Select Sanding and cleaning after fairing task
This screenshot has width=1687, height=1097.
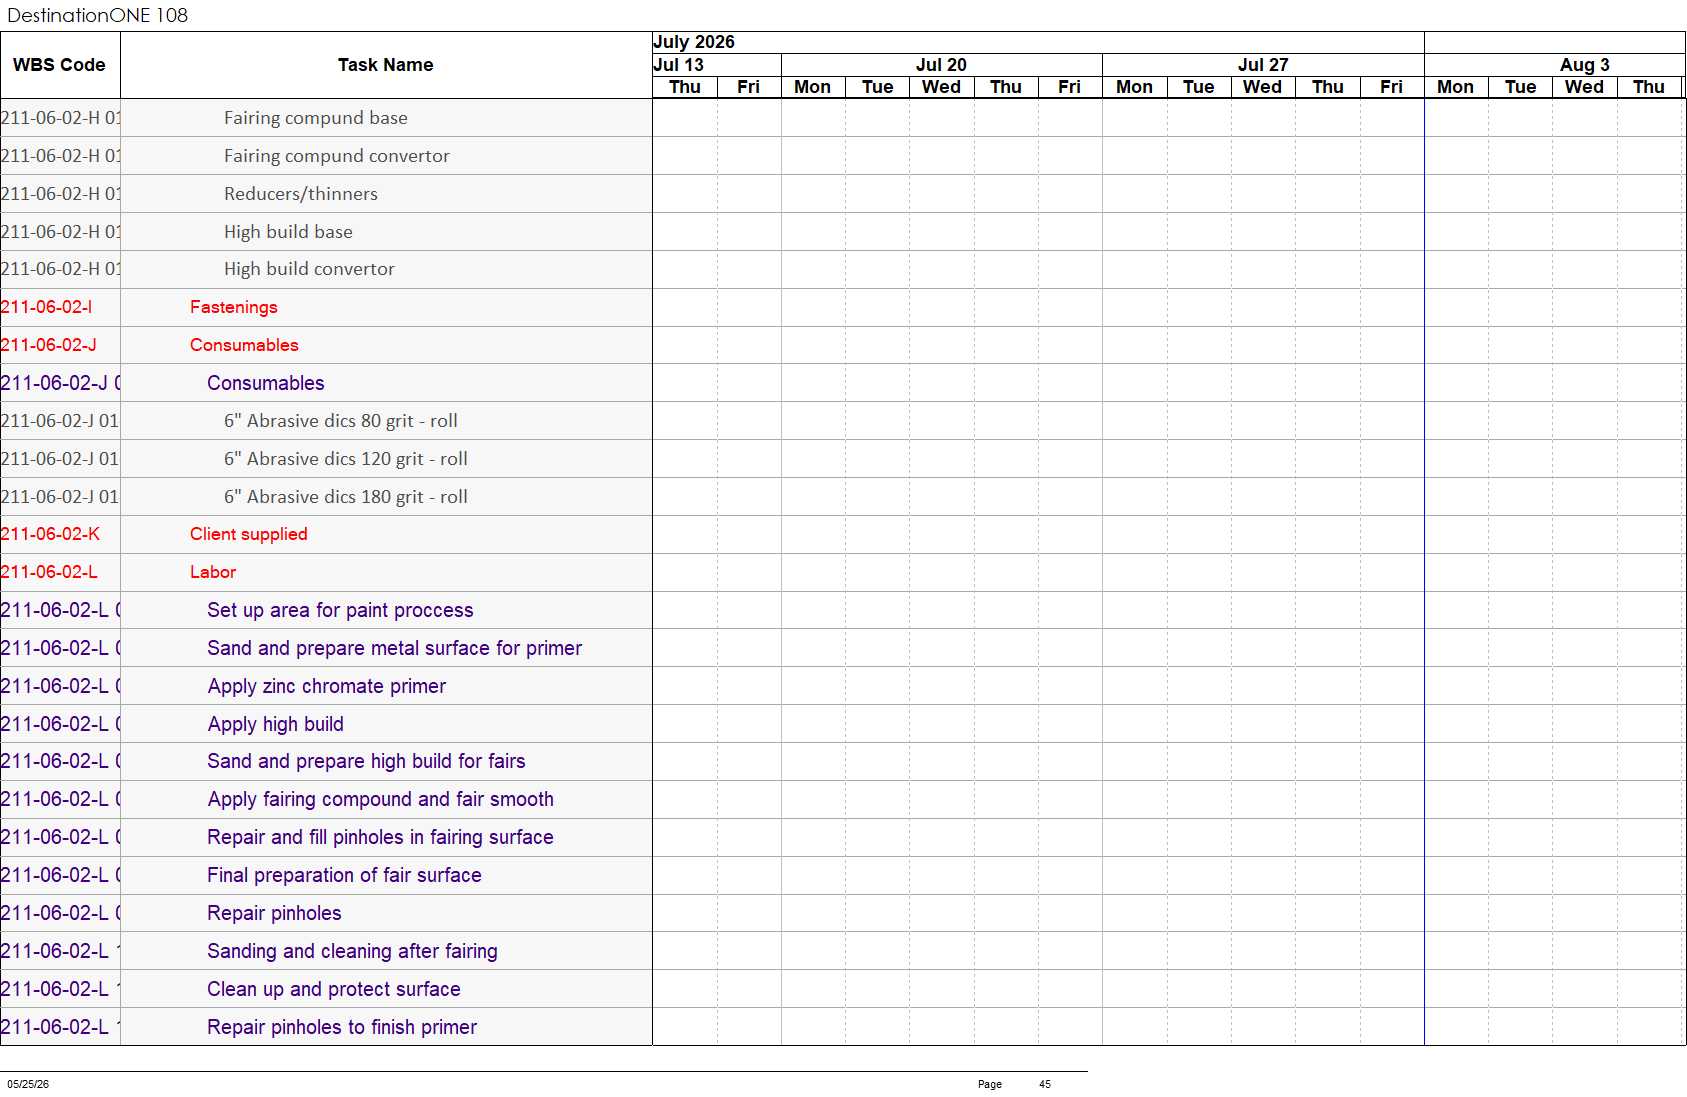point(352,951)
